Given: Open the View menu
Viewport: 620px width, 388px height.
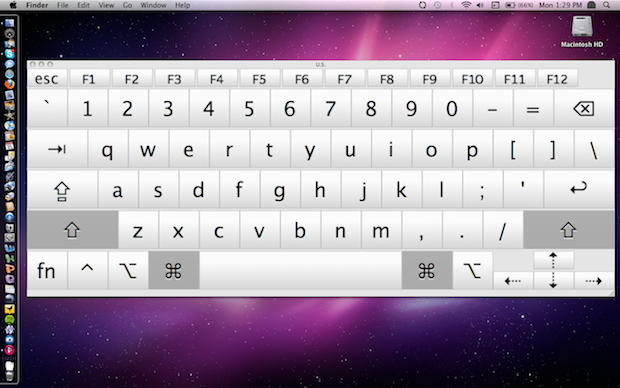Looking at the screenshot, I should tap(106, 5).
